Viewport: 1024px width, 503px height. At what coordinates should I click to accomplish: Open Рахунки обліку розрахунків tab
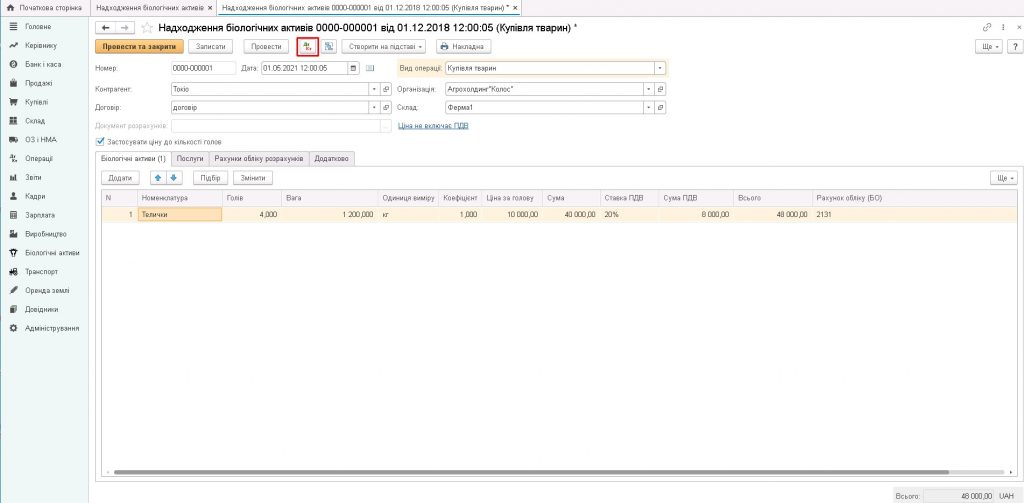[x=258, y=158]
